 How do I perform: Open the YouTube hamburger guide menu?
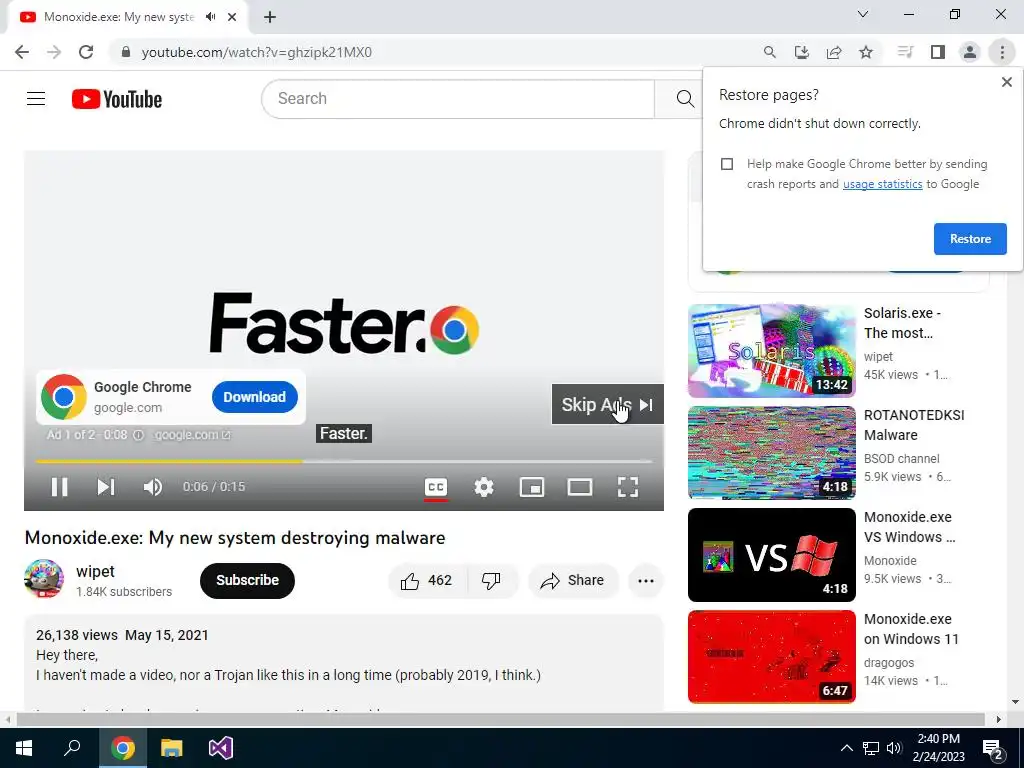(x=36, y=99)
